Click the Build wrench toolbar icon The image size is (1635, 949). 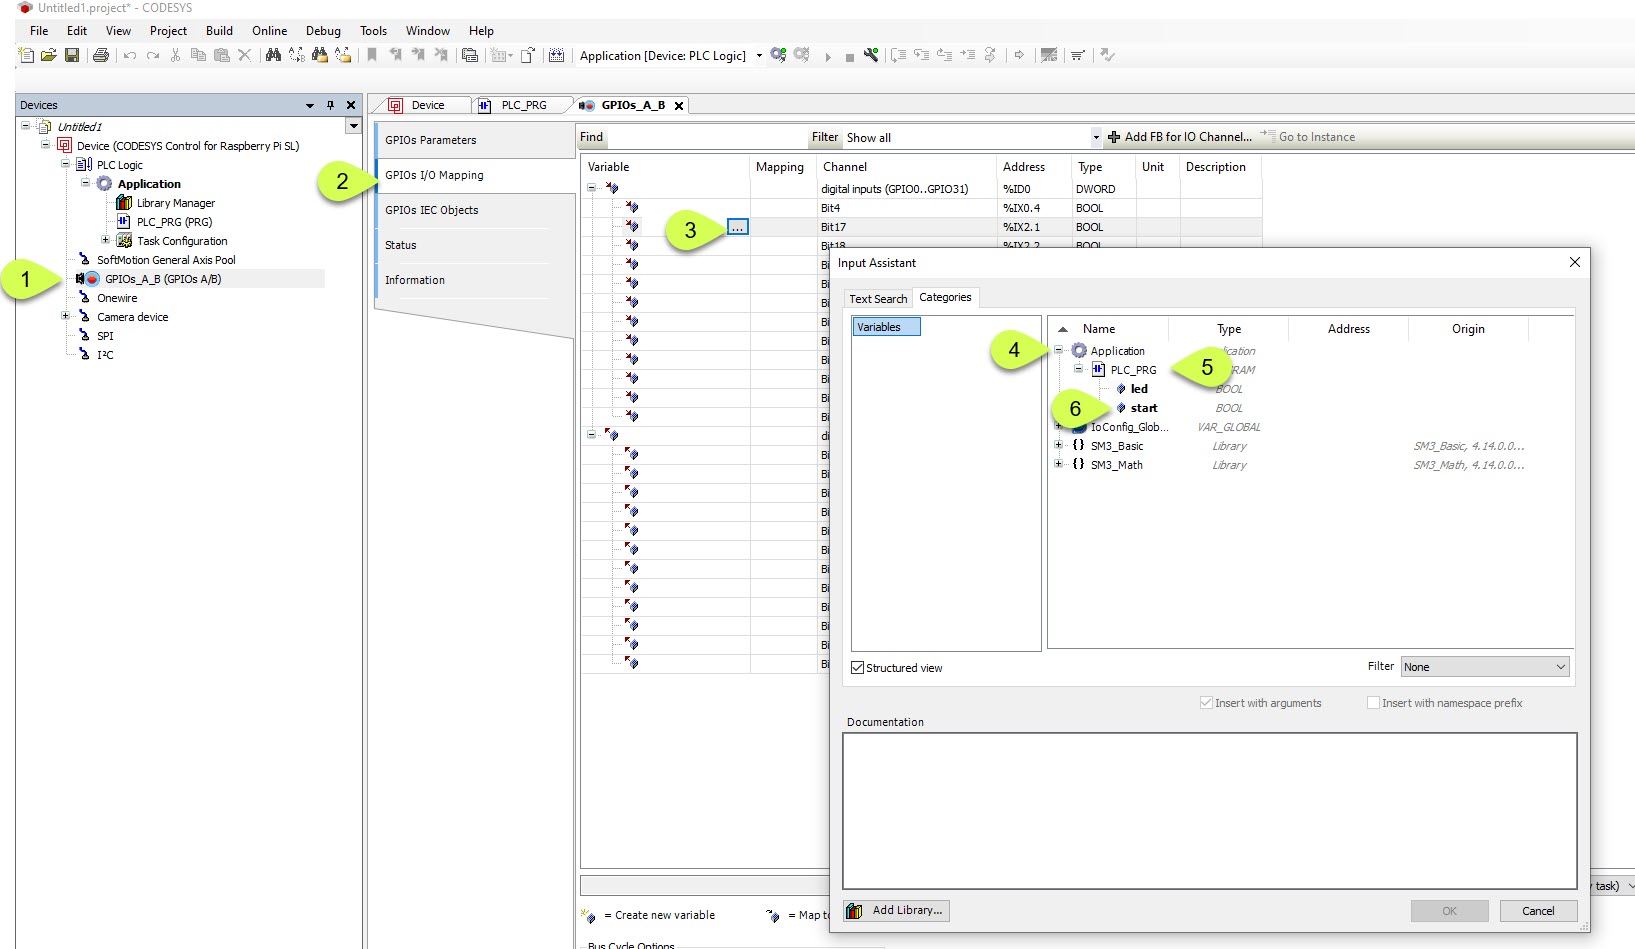(x=871, y=55)
